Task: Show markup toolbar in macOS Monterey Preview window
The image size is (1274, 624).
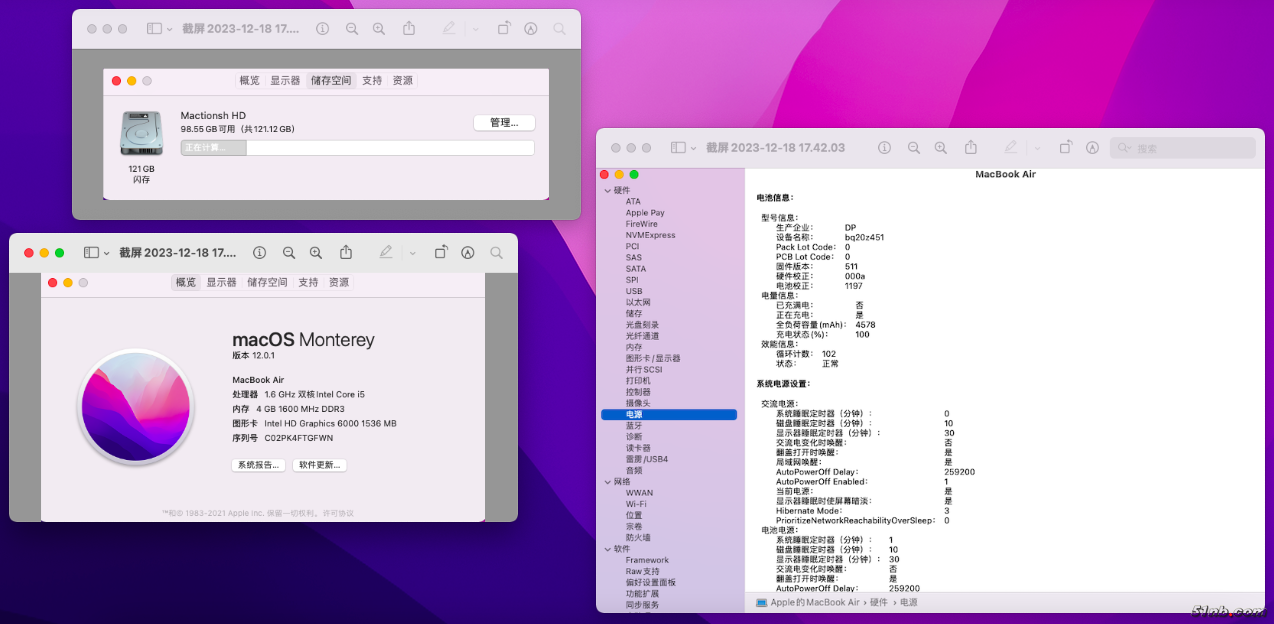Action: (467, 253)
